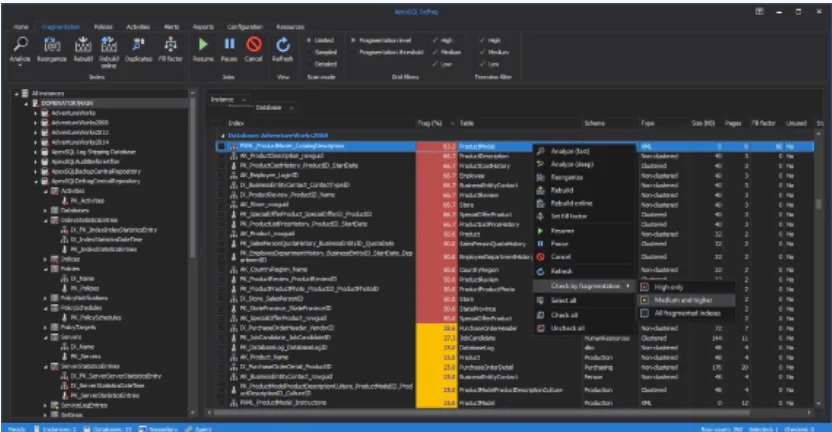This screenshot has height=432, width=832.
Task: Click the Pause icon in the context menu
Action: tap(540, 244)
